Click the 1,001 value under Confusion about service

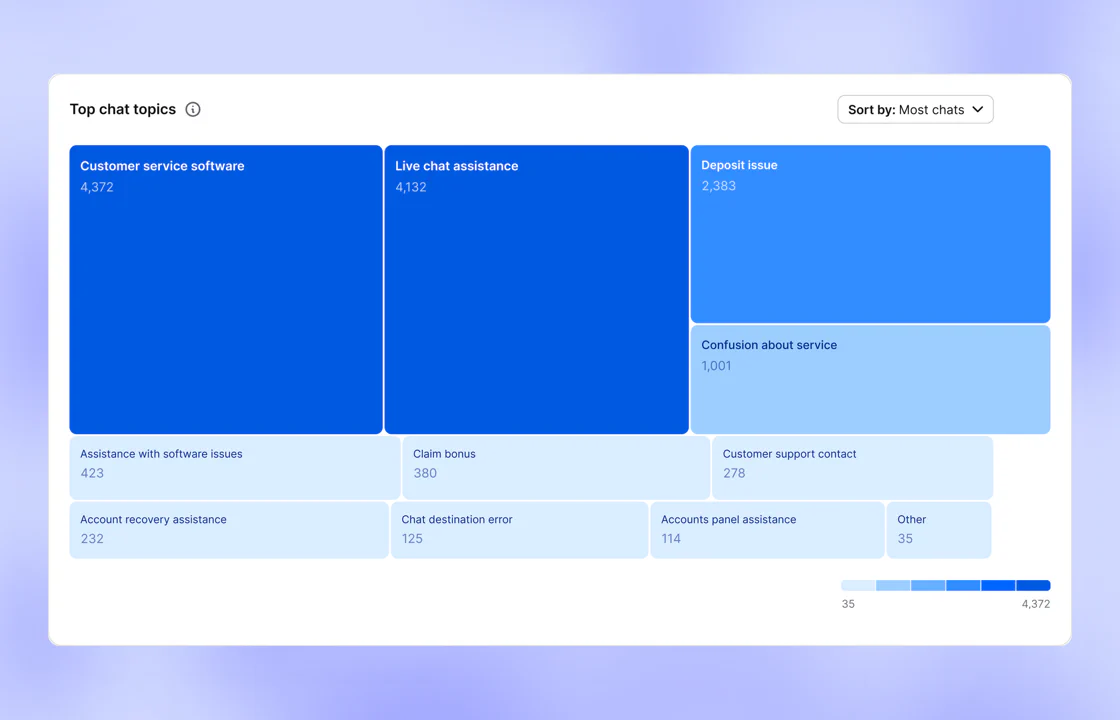tap(716, 366)
